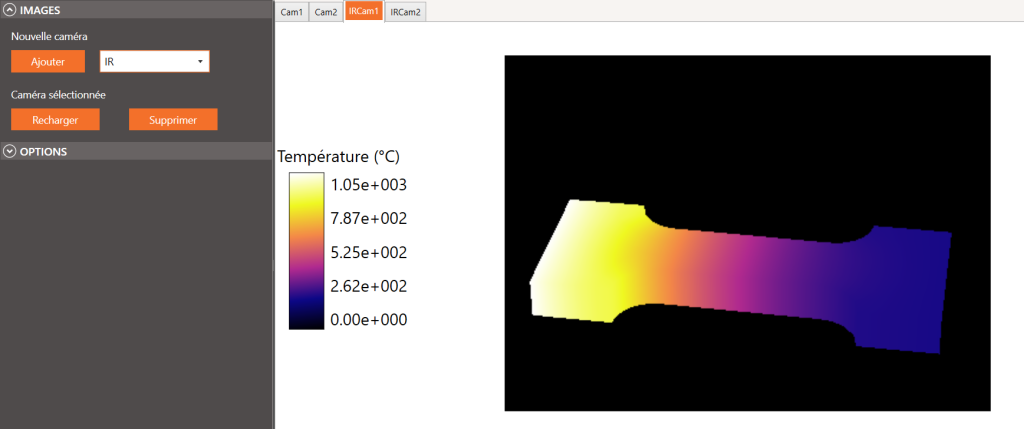Viewport: 1024px width, 429px height.
Task: Click the Recharger button
Action: pos(56,120)
